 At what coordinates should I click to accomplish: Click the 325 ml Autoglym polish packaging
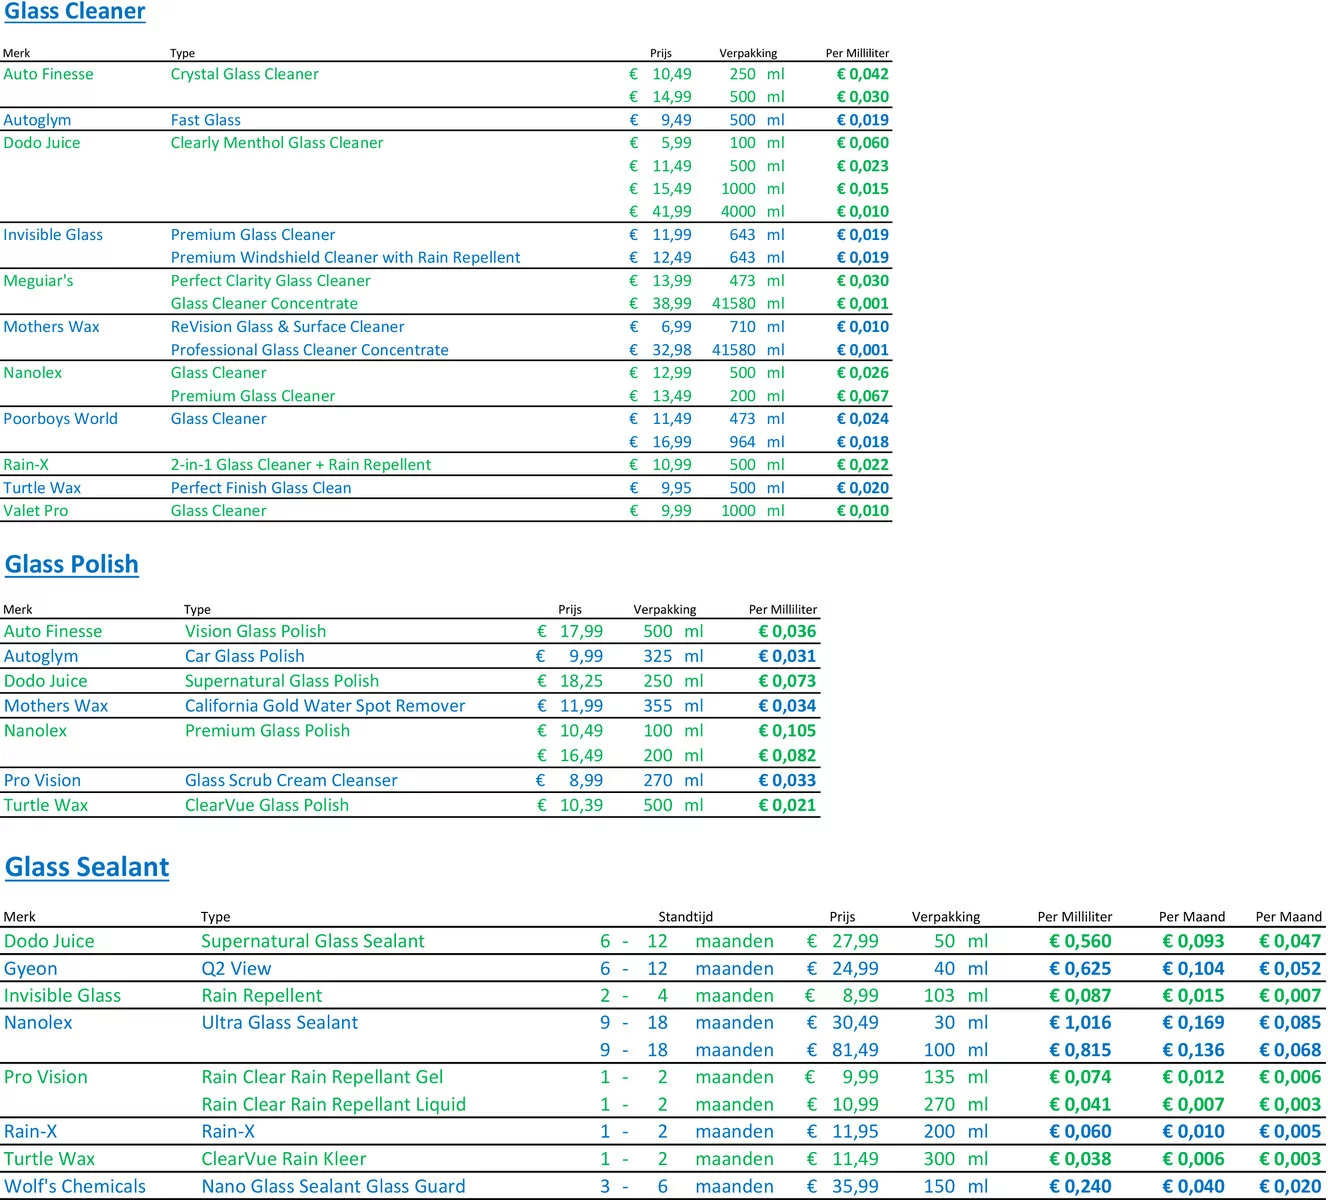673,657
